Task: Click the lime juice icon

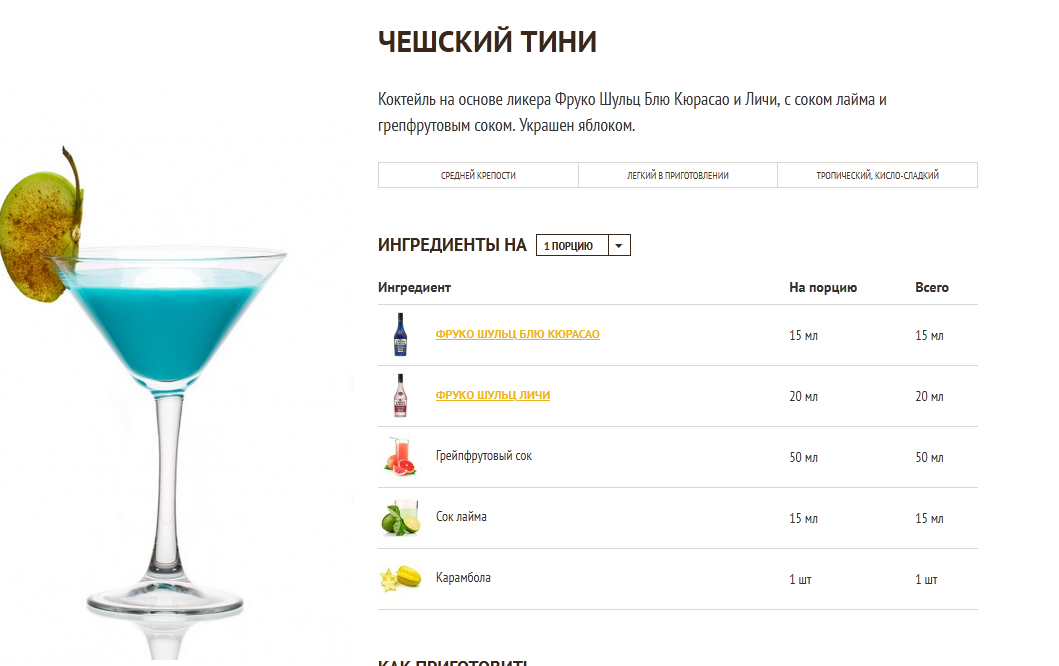Action: point(401,517)
